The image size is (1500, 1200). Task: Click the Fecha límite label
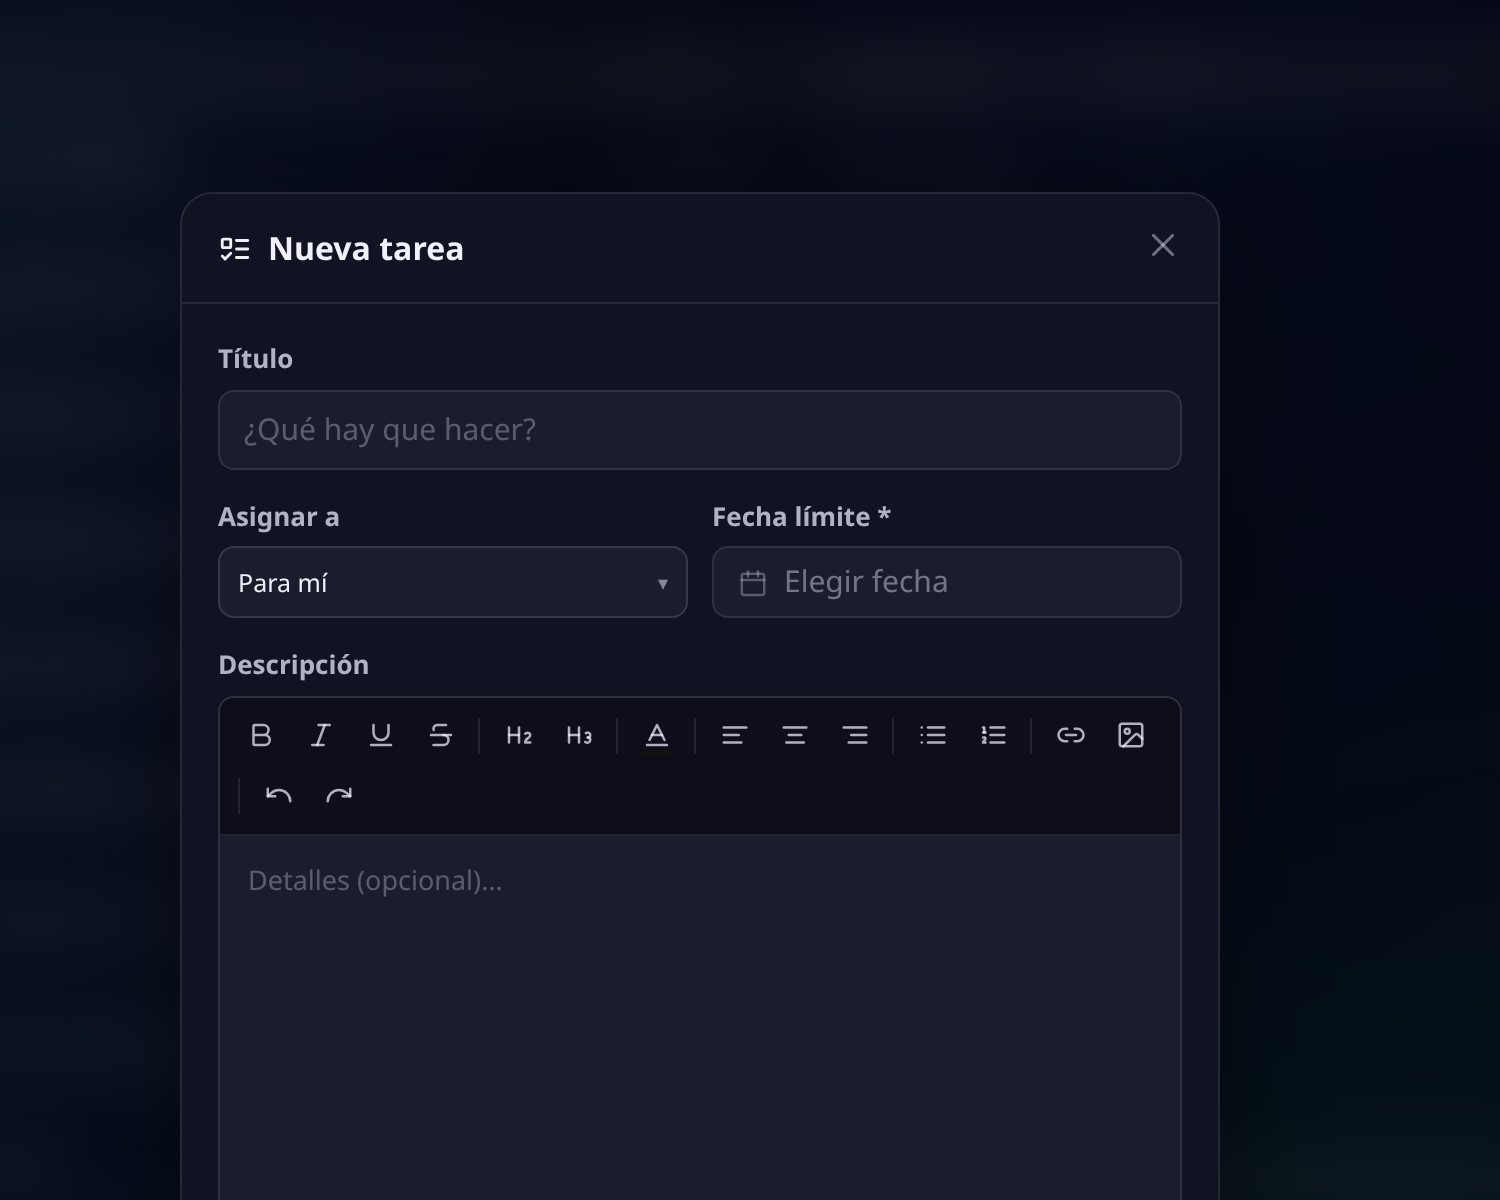801,517
